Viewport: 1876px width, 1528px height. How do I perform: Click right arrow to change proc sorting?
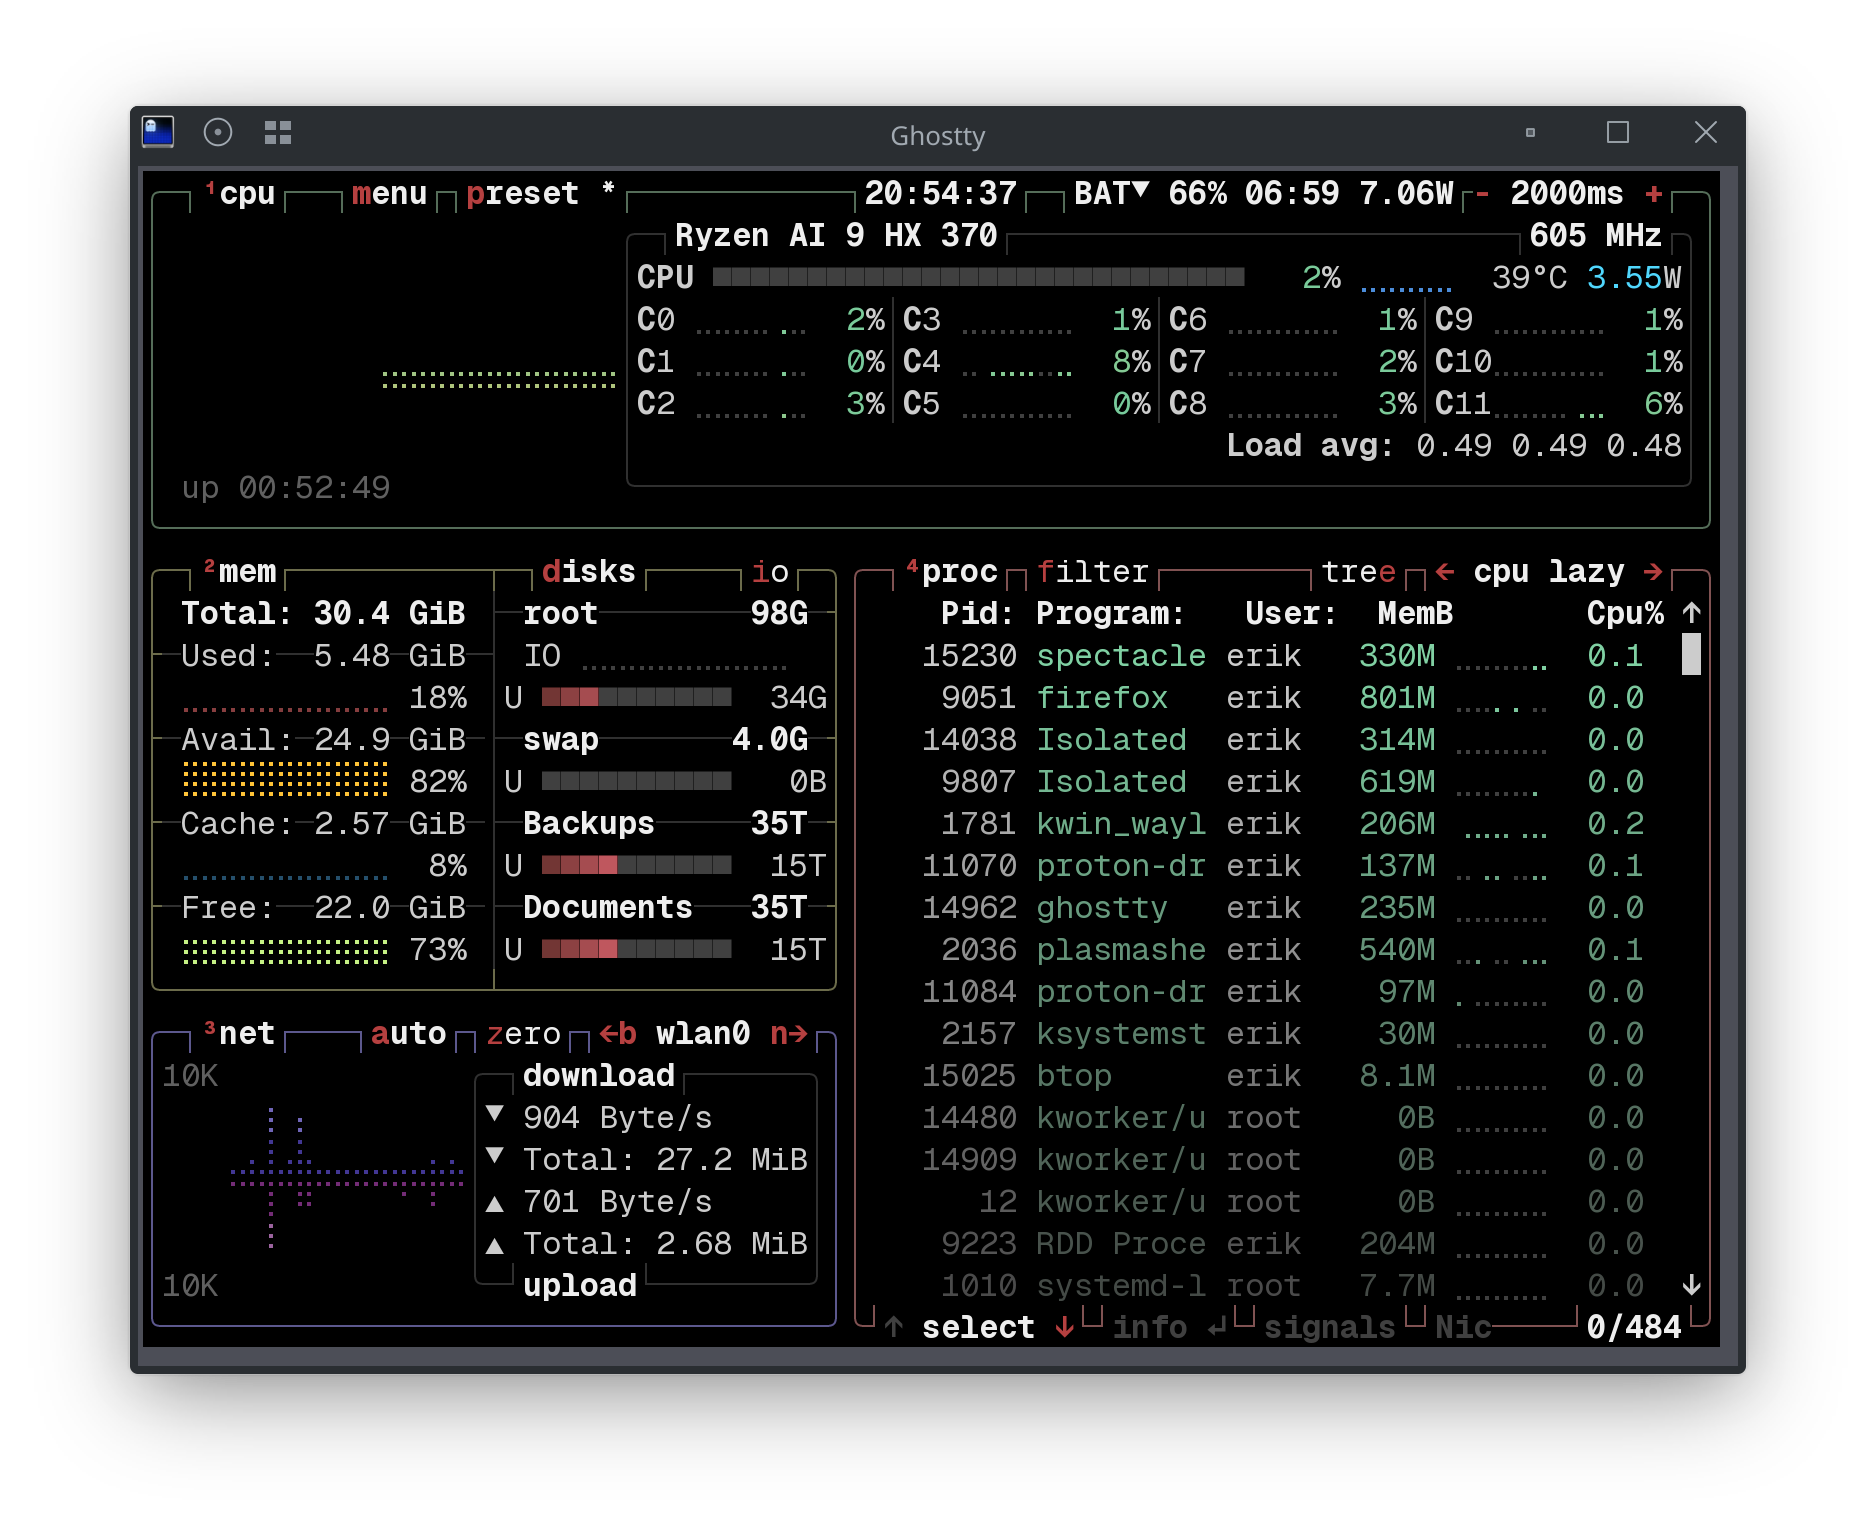(1653, 571)
